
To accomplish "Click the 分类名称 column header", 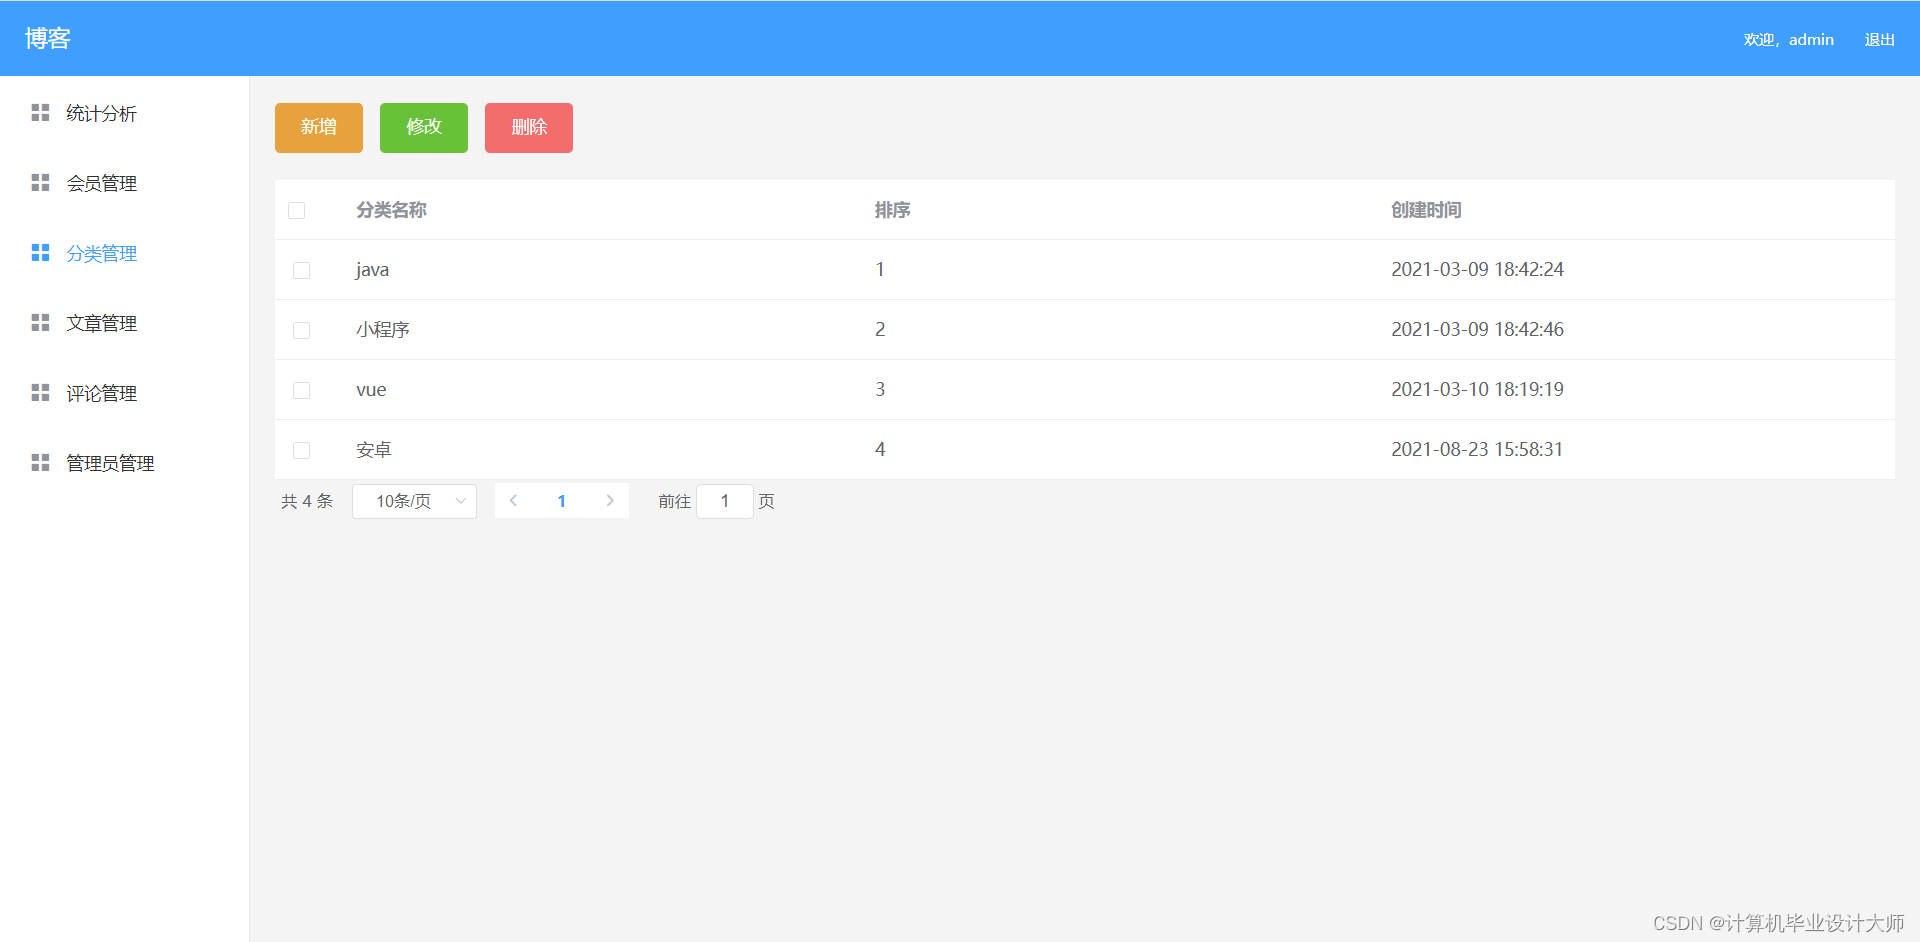I will pos(391,210).
